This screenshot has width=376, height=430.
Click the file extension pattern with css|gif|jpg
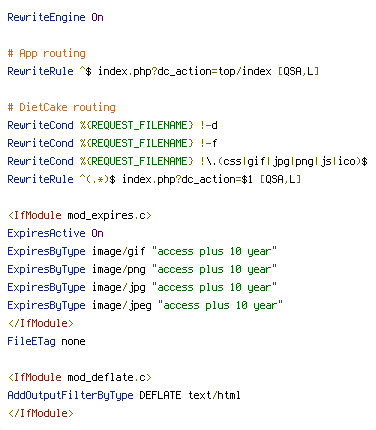[284, 161]
